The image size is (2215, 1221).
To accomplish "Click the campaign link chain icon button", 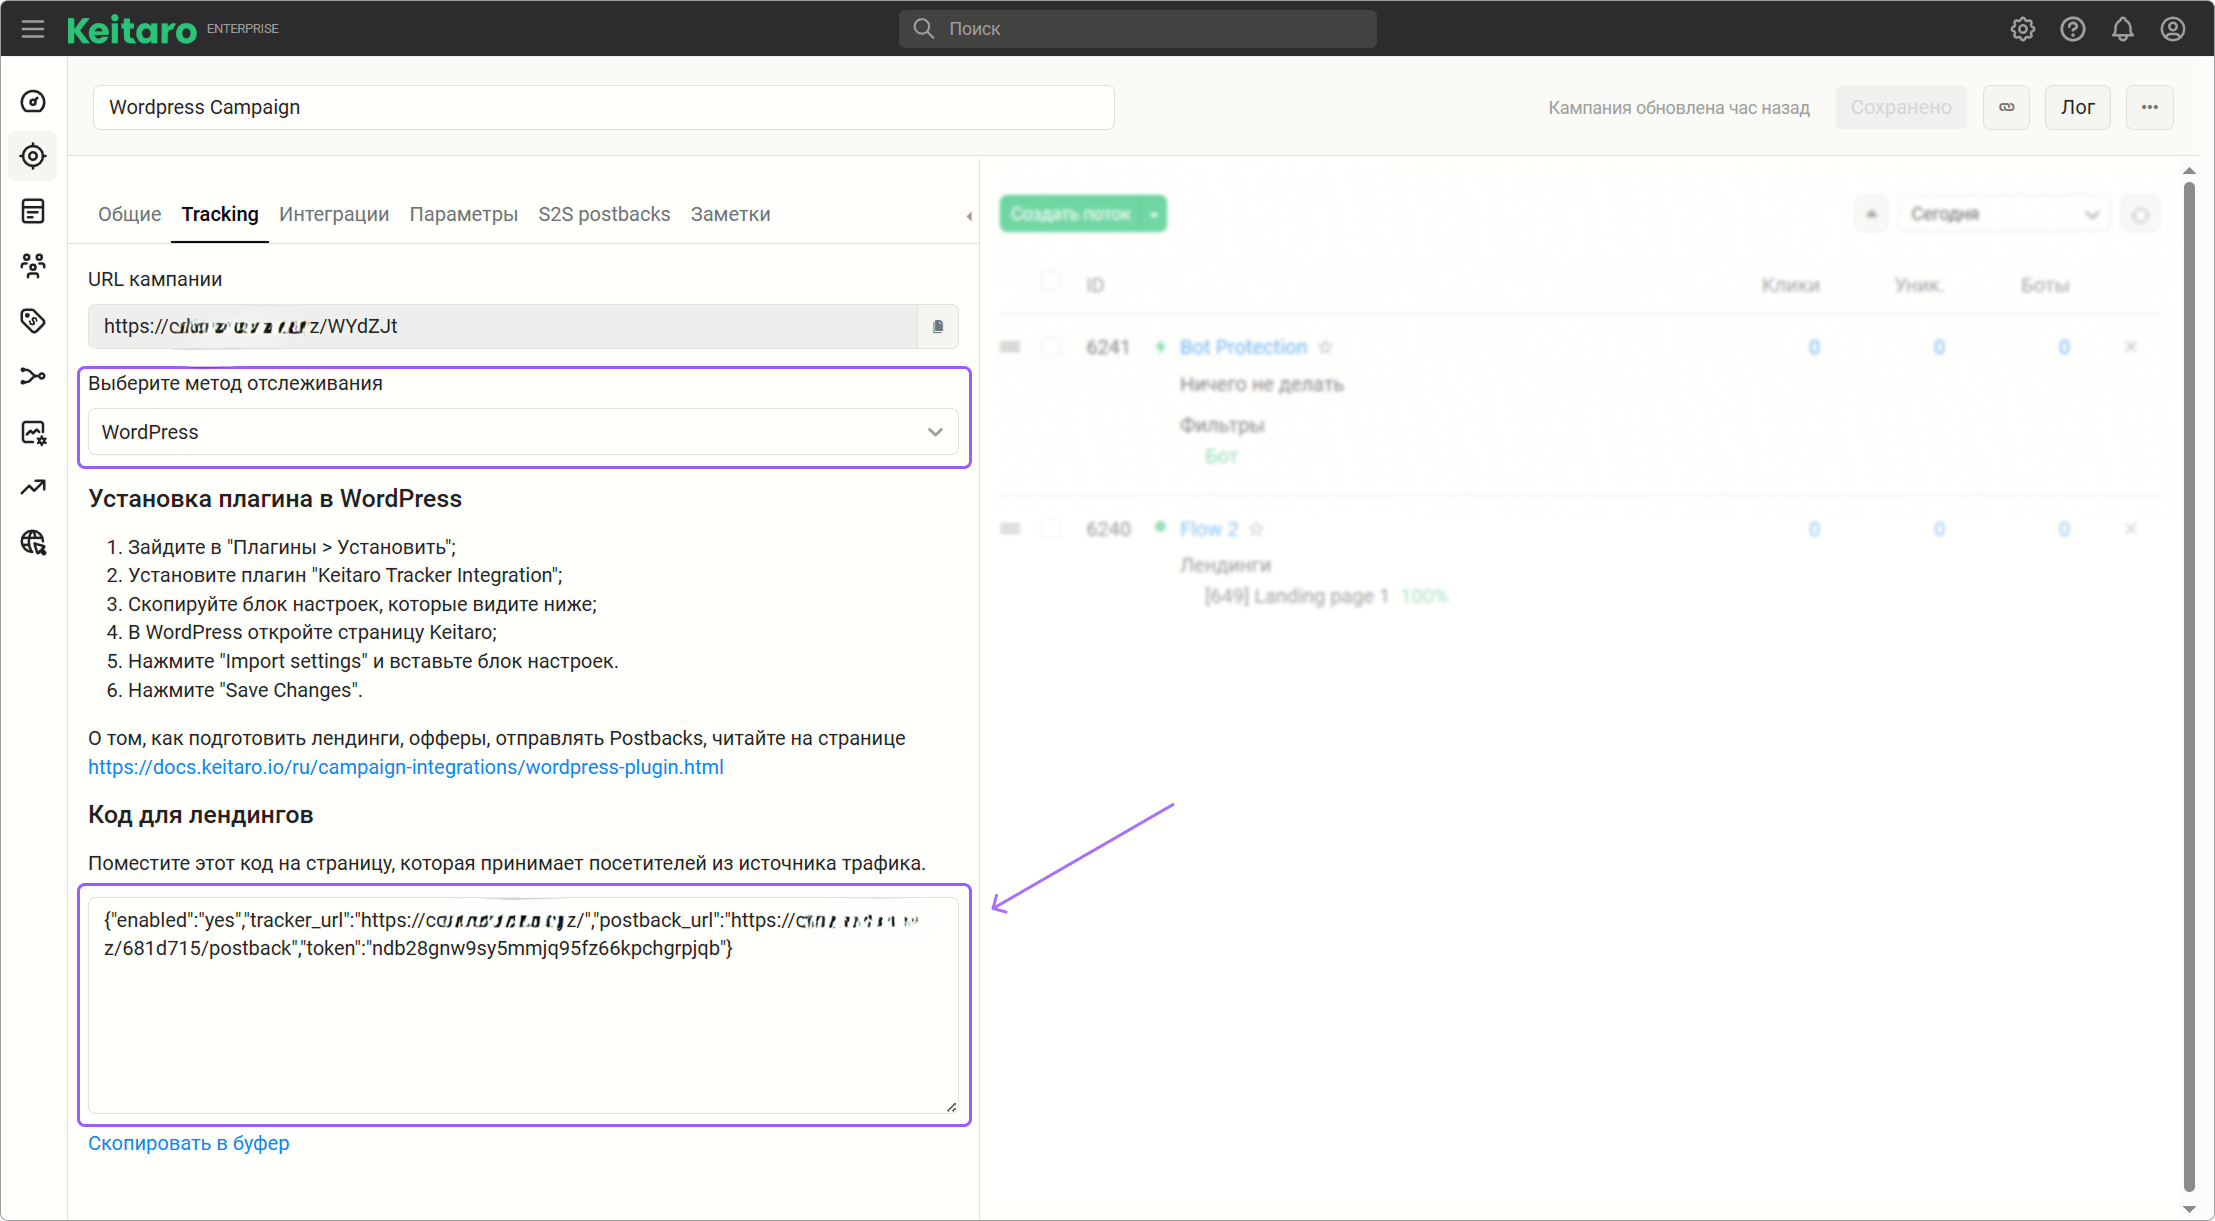I will click(x=2006, y=108).
